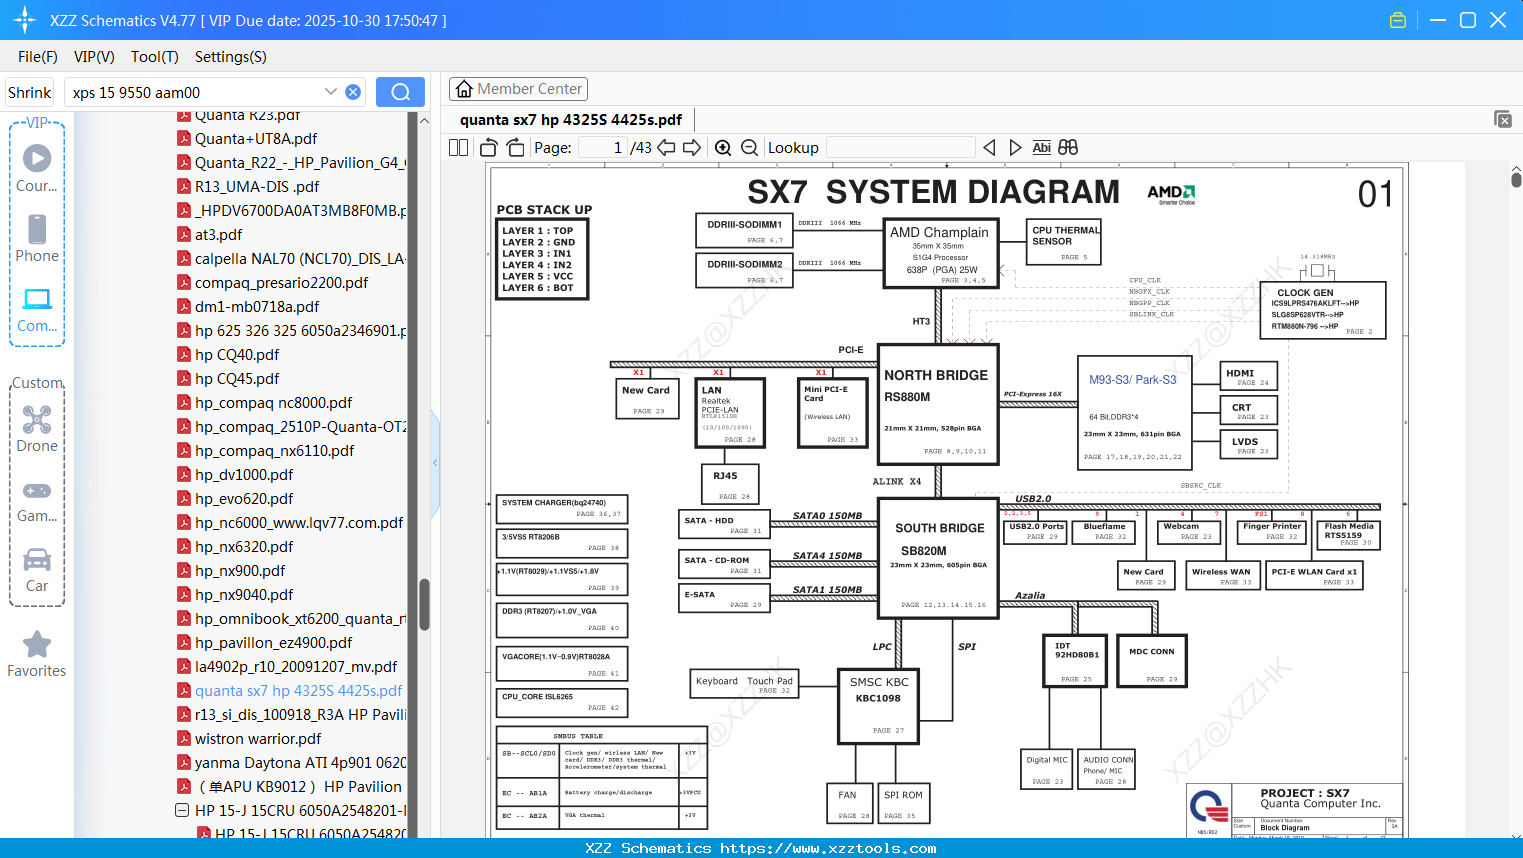Open hp_dv1000.pdf
Screen dimensions: 1523x858
point(244,474)
